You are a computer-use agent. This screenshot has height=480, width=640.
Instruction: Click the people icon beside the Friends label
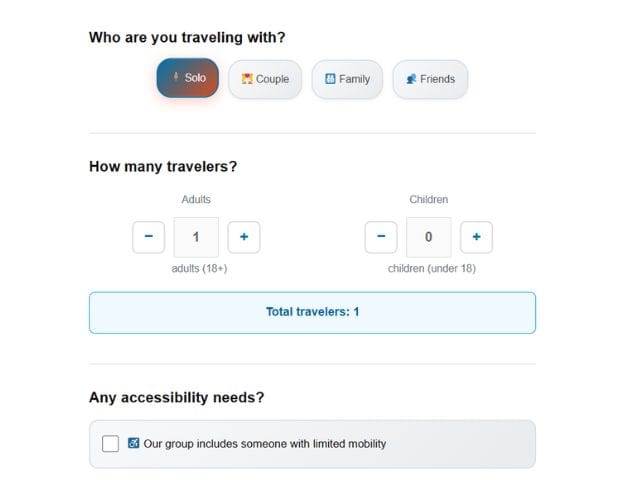pos(411,79)
